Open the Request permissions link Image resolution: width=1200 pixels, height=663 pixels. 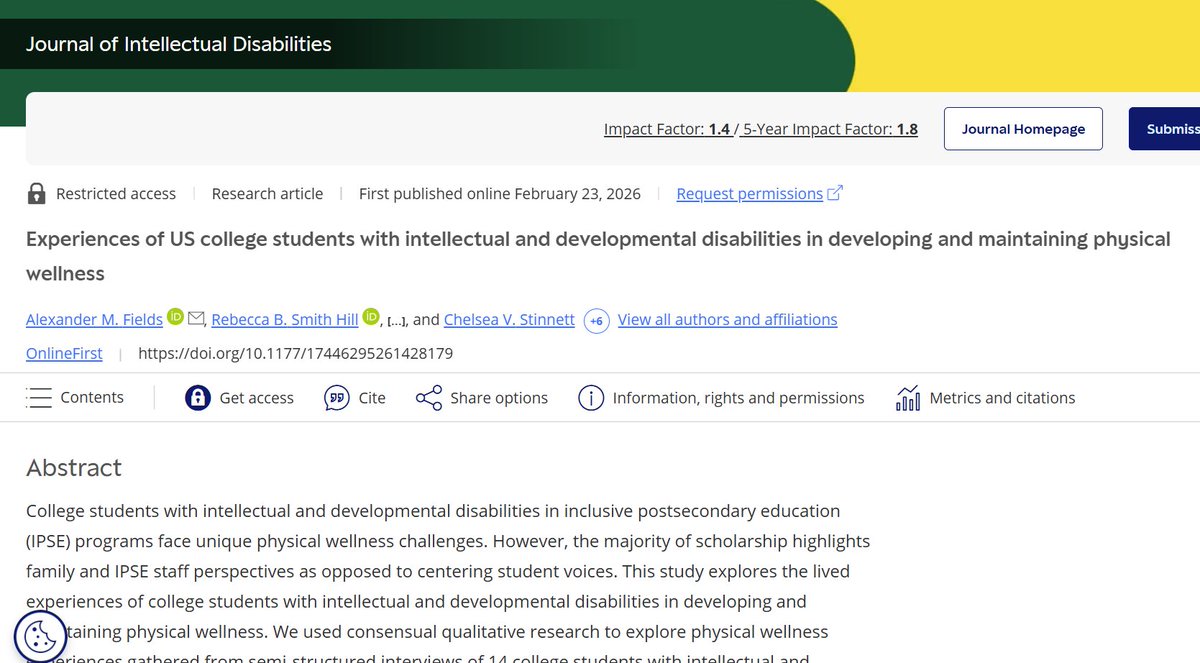coord(750,194)
